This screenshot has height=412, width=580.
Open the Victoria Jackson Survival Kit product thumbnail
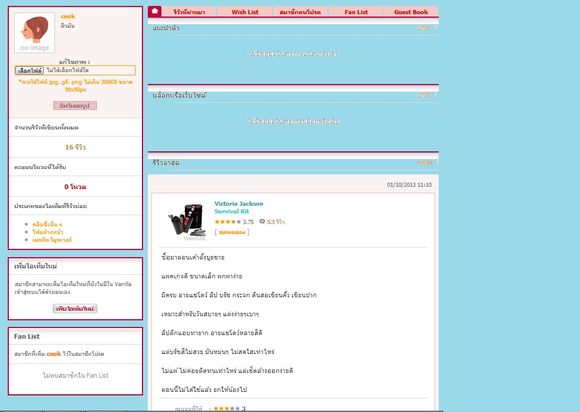pos(188,221)
